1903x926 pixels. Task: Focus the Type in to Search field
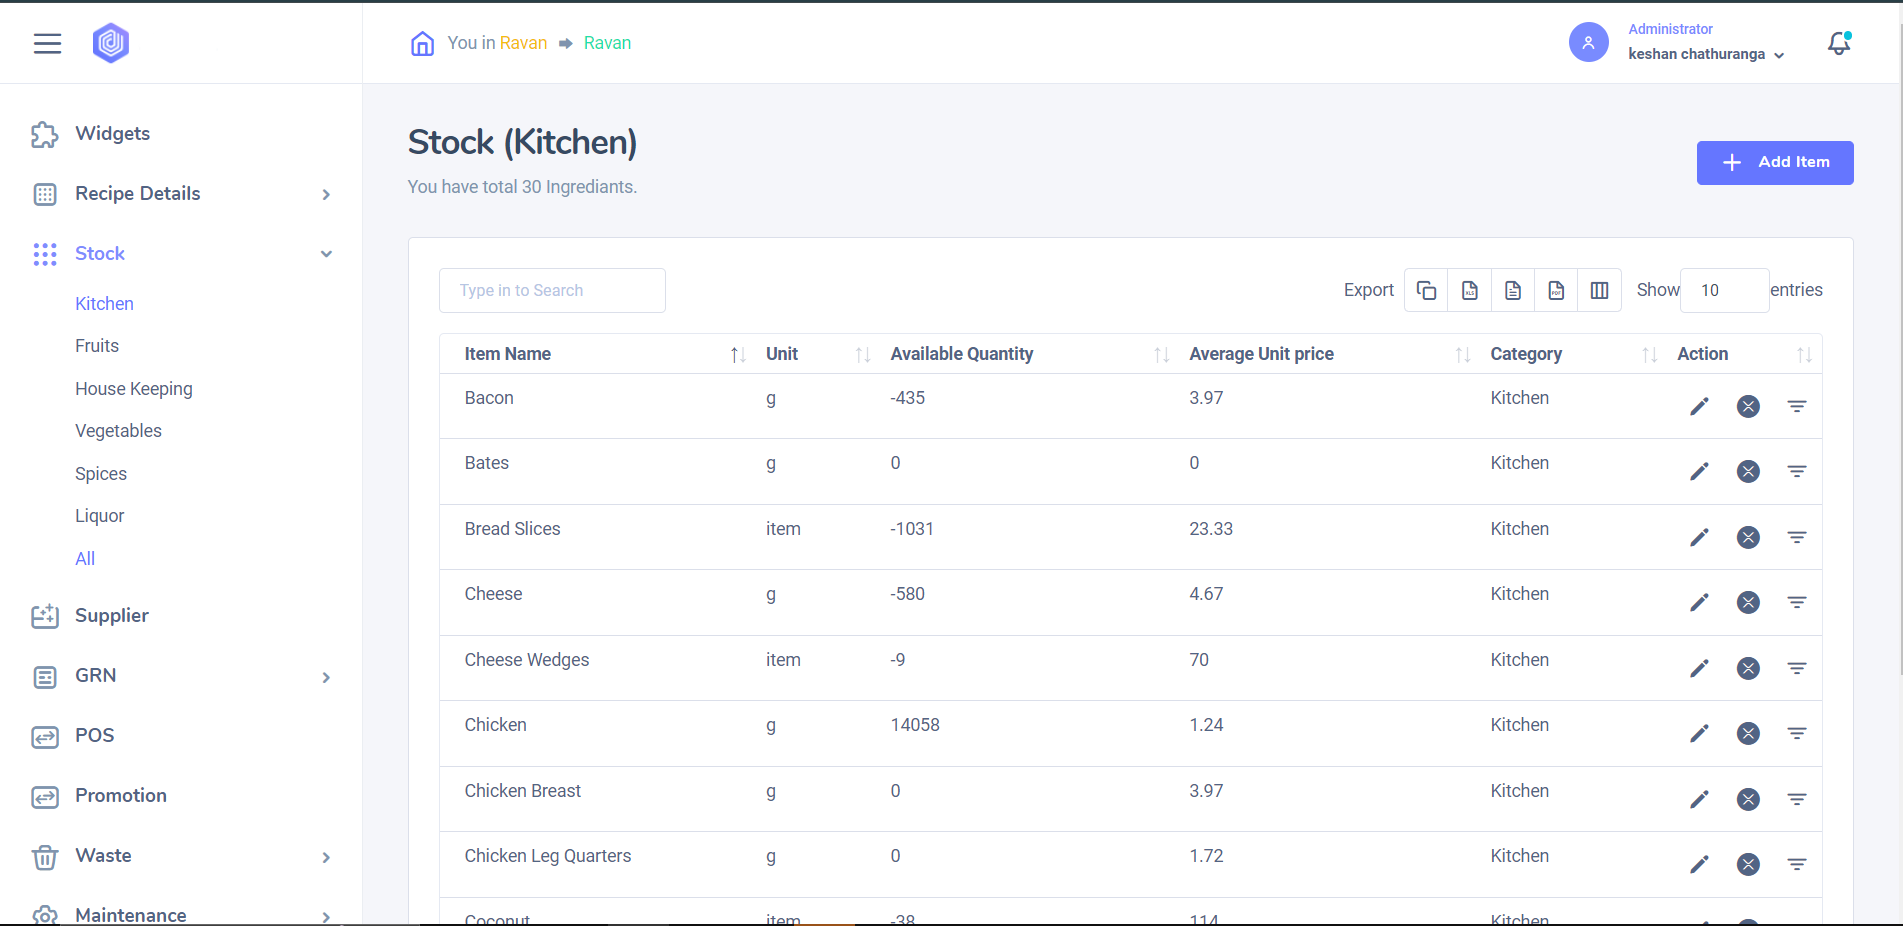552,290
